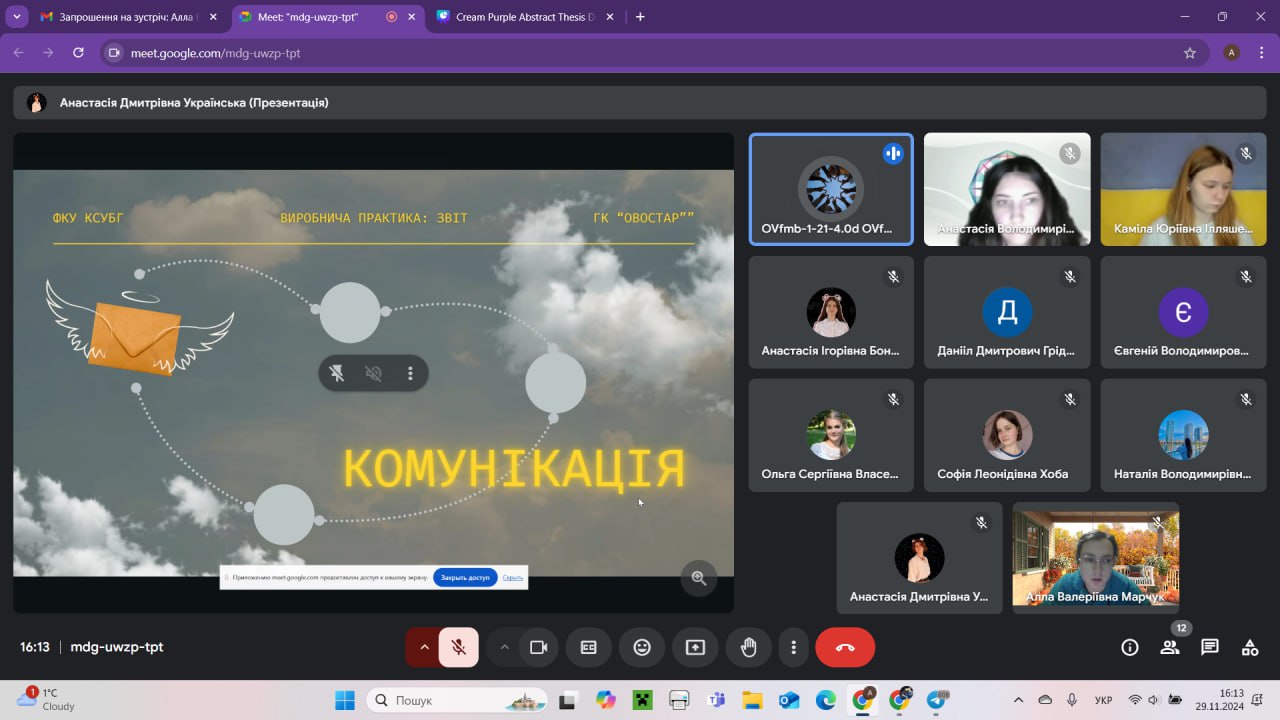Switch to Cream Purple Abstract Thesis tab
The image size is (1280, 720).
click(x=520, y=17)
